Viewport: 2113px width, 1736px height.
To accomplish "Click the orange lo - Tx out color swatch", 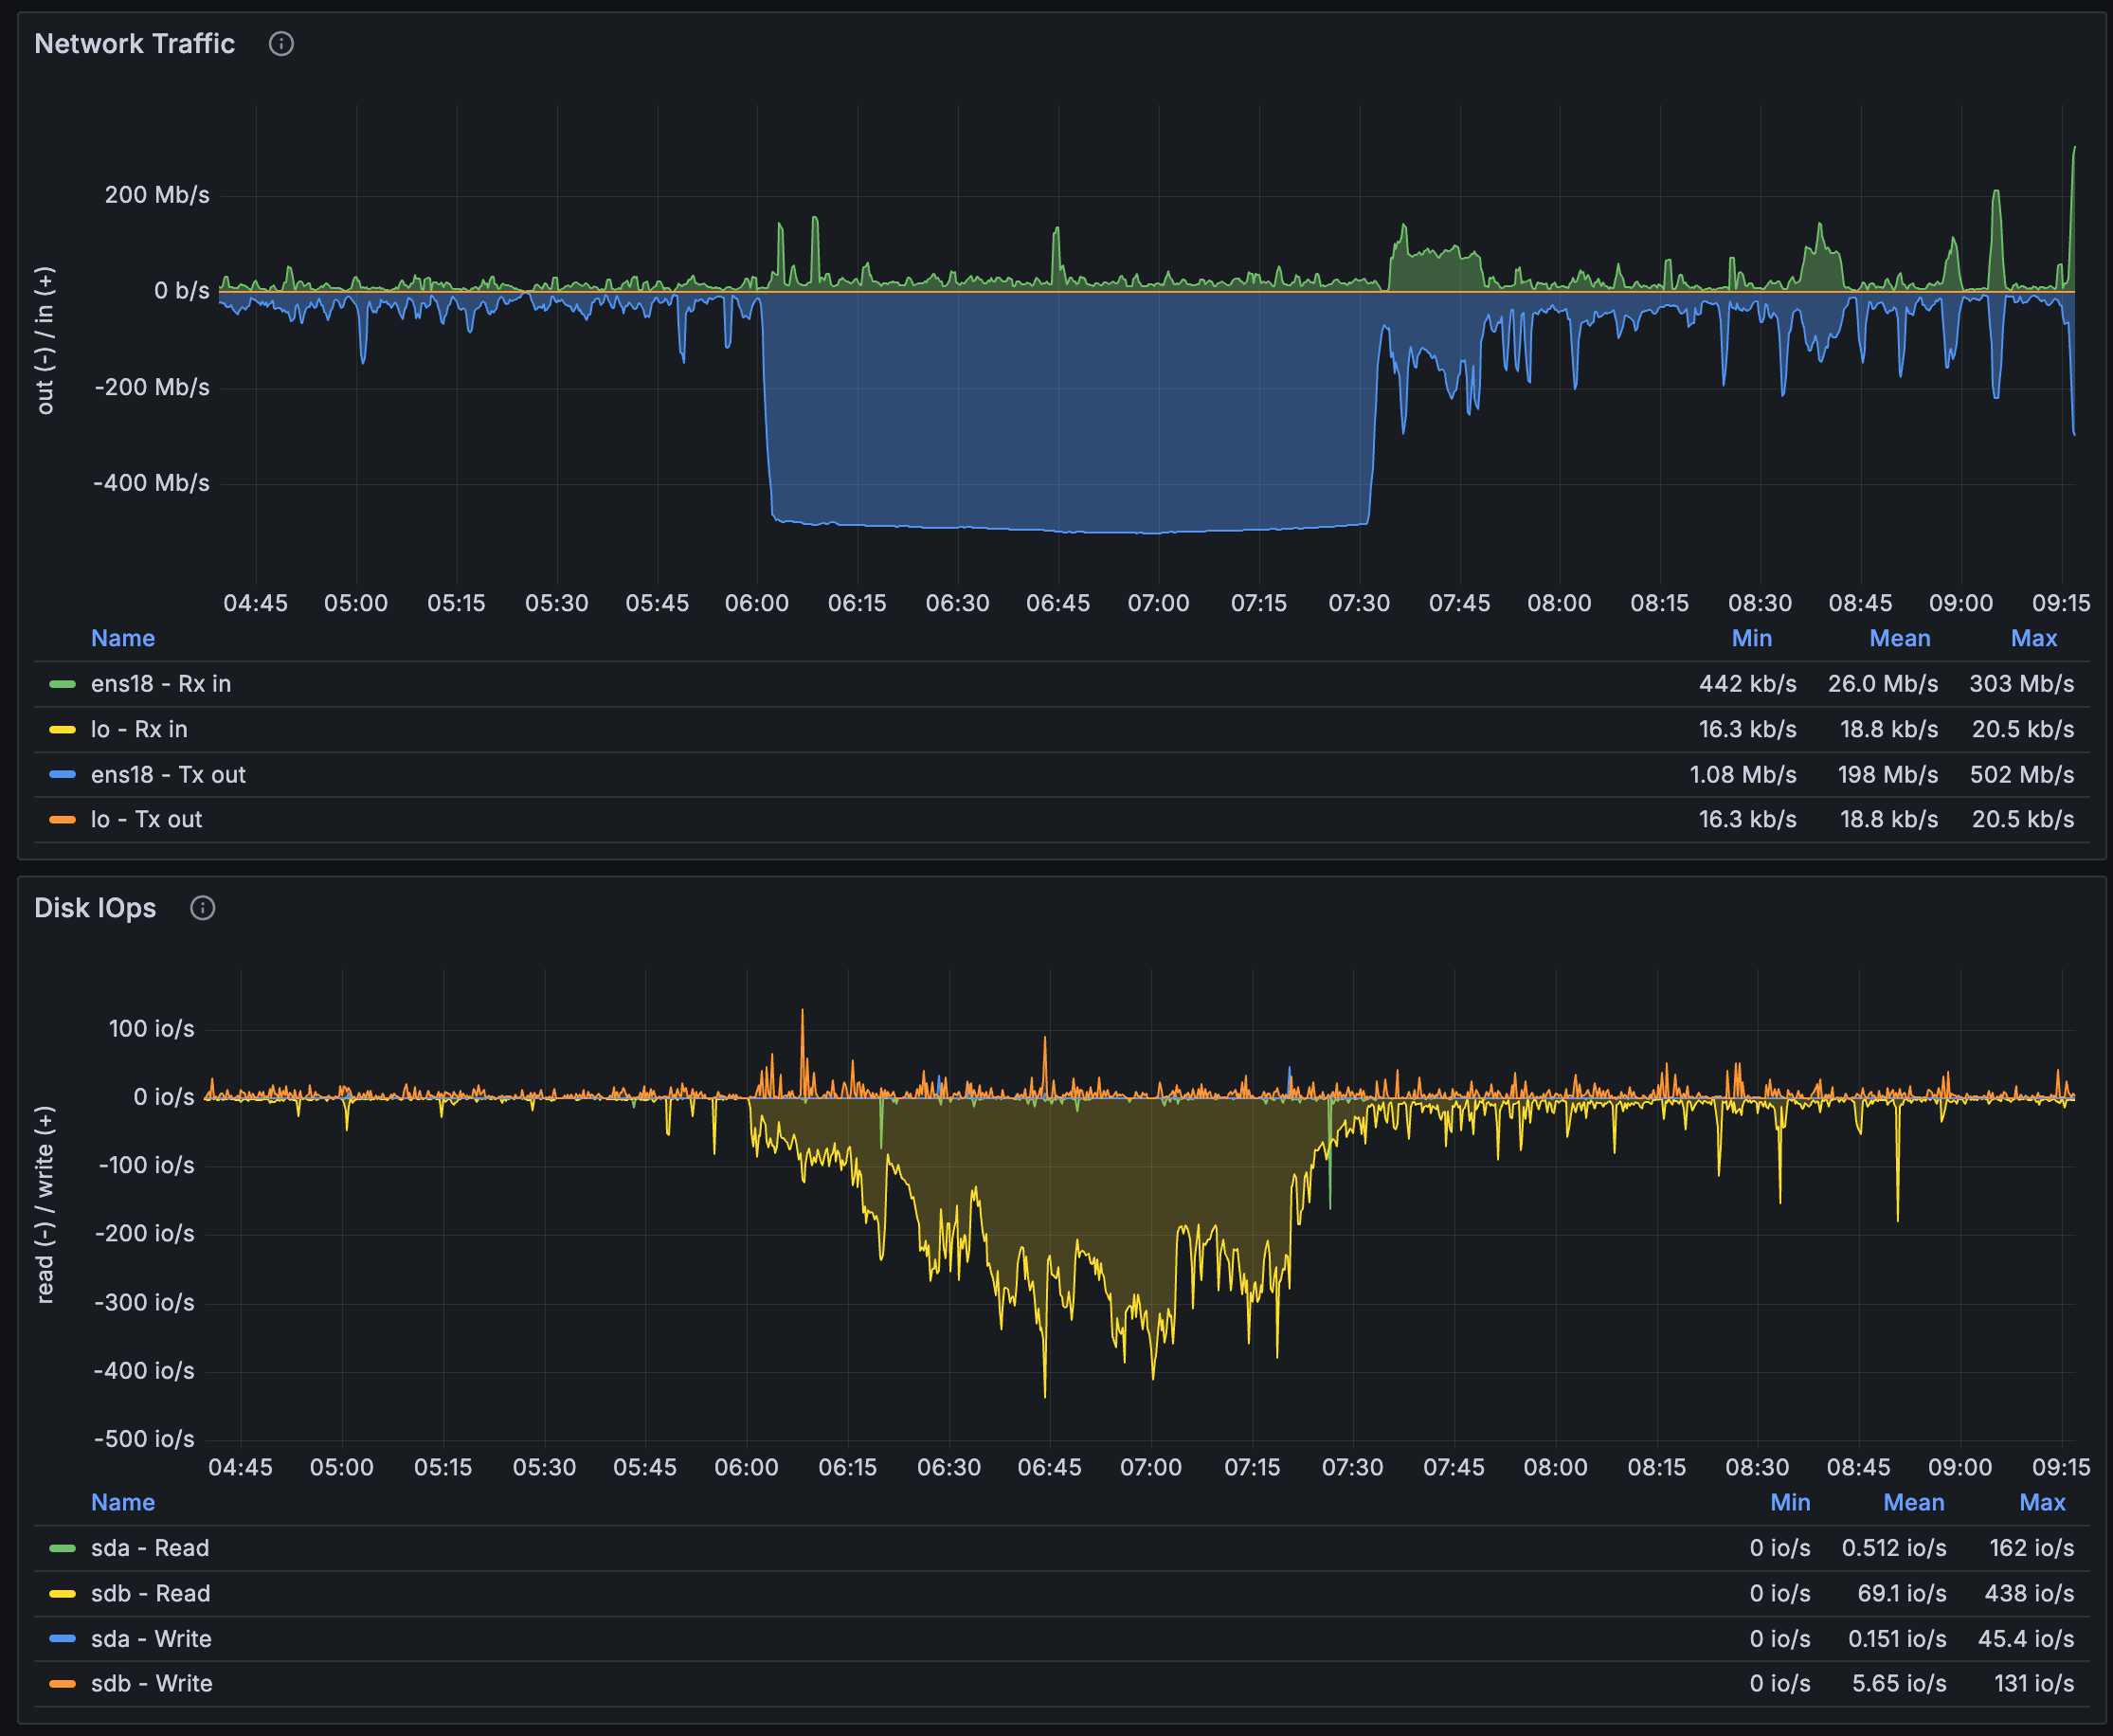I will coord(62,820).
